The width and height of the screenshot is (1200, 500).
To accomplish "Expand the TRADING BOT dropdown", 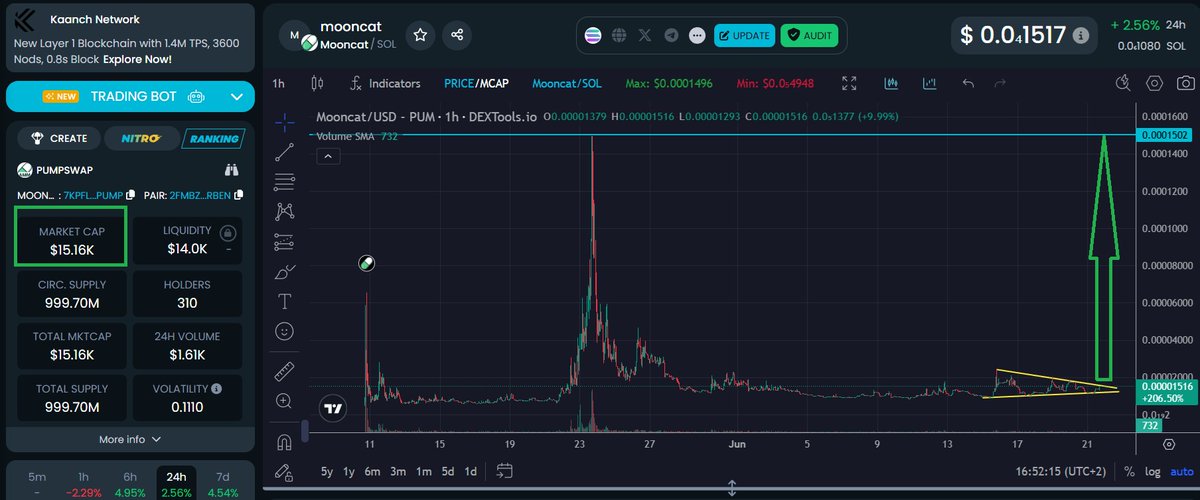I will 237,97.
